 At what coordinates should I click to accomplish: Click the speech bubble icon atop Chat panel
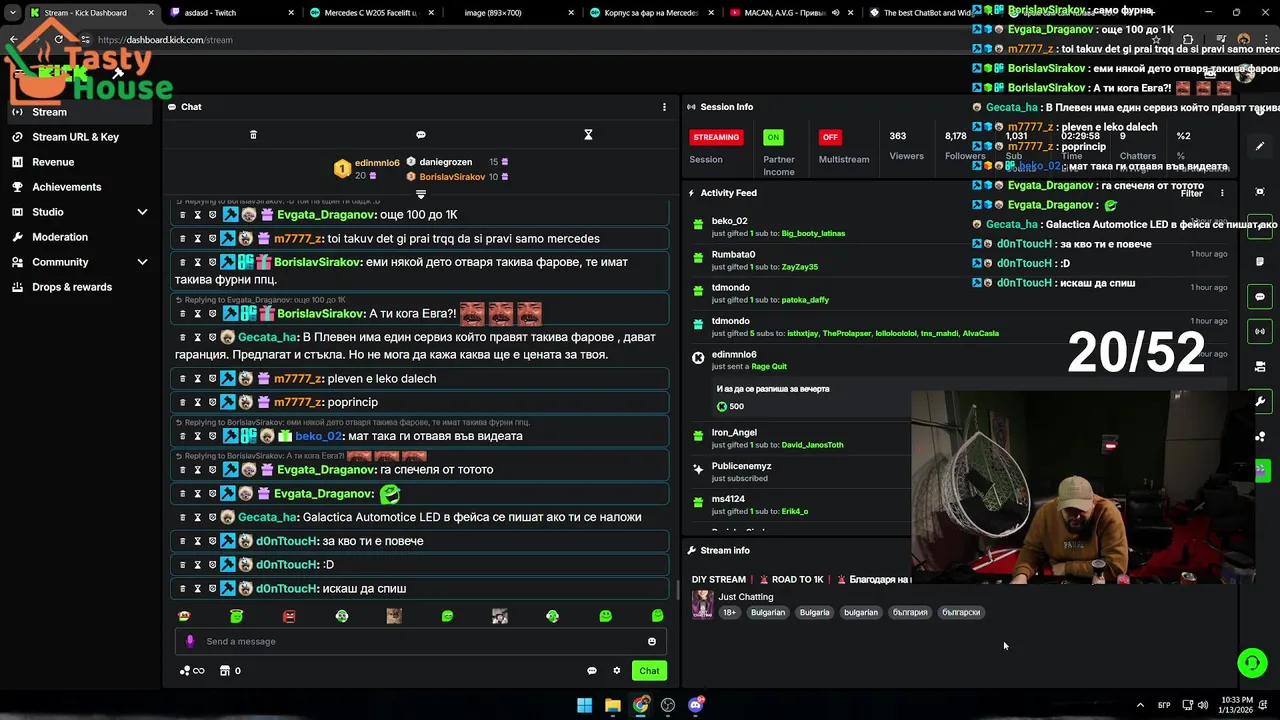[x=421, y=135]
